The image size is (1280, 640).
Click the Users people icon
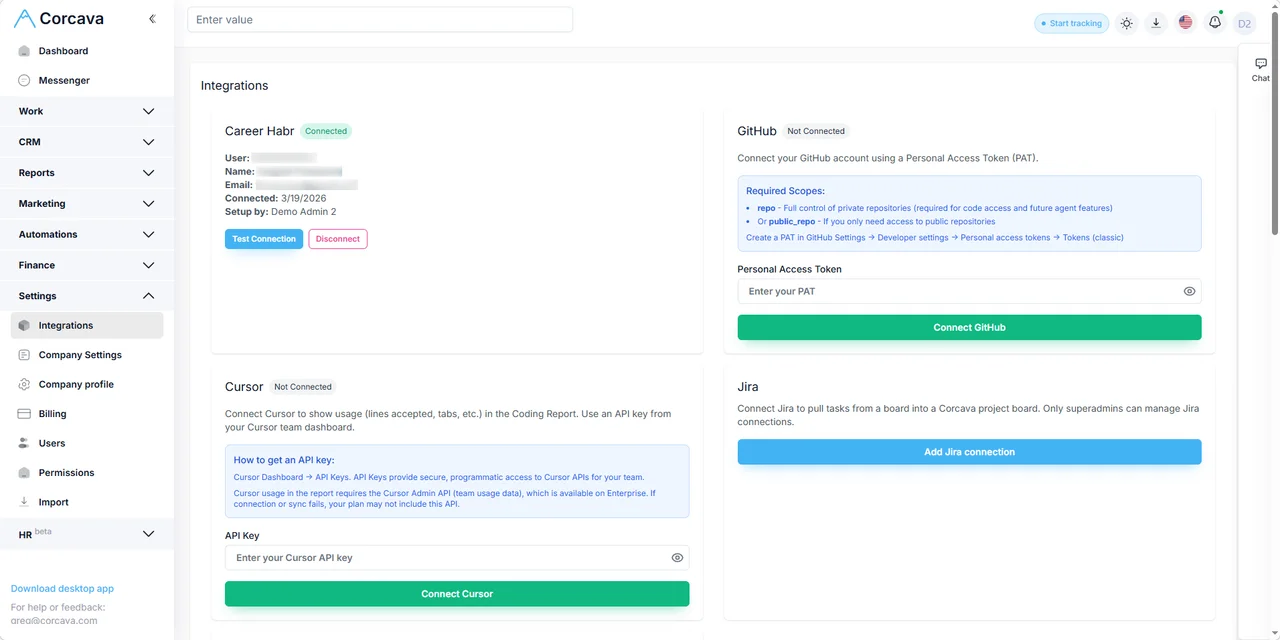point(25,443)
